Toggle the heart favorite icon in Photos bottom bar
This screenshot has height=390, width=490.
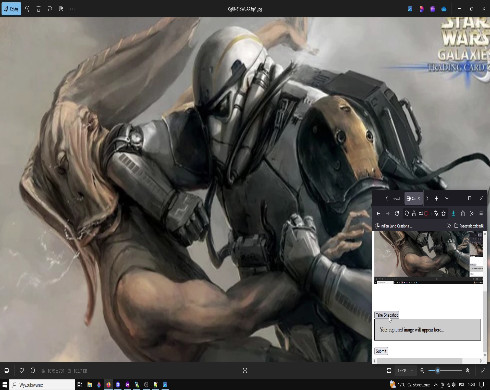point(22,370)
